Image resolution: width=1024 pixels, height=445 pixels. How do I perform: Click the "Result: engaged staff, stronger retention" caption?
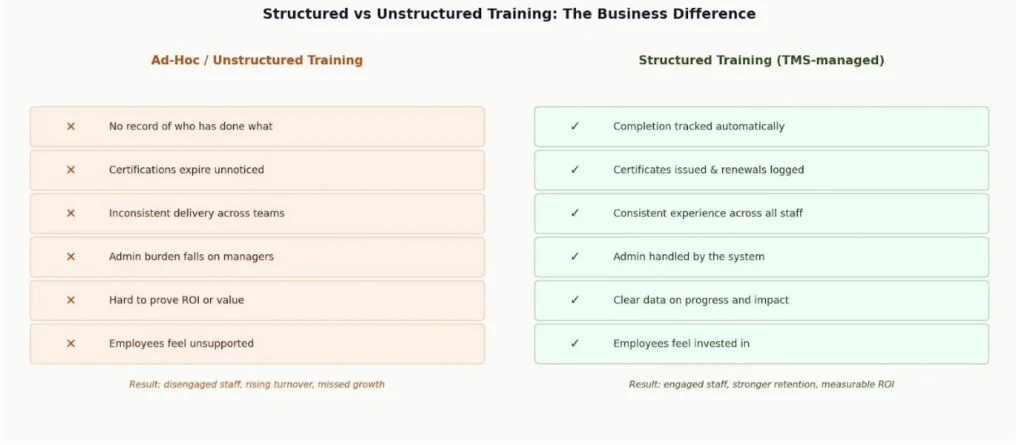761,384
